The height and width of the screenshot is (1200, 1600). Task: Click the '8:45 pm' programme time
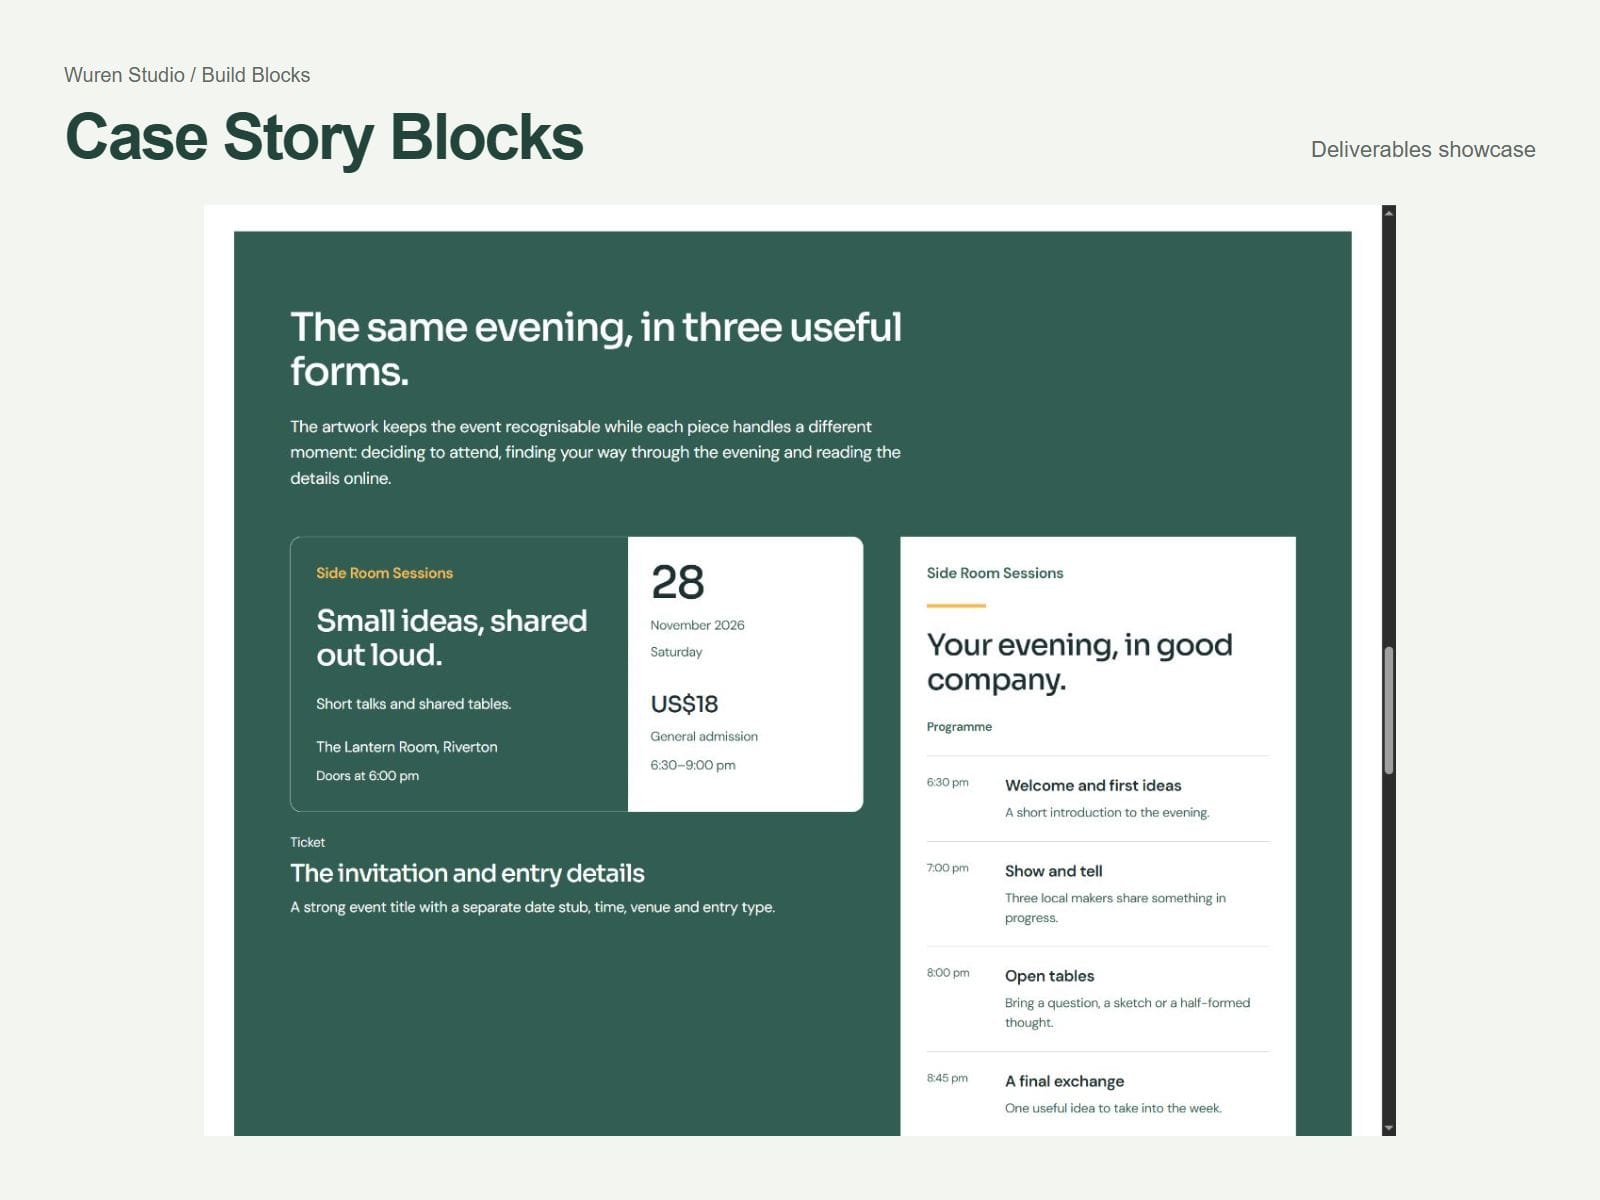[x=947, y=1078]
